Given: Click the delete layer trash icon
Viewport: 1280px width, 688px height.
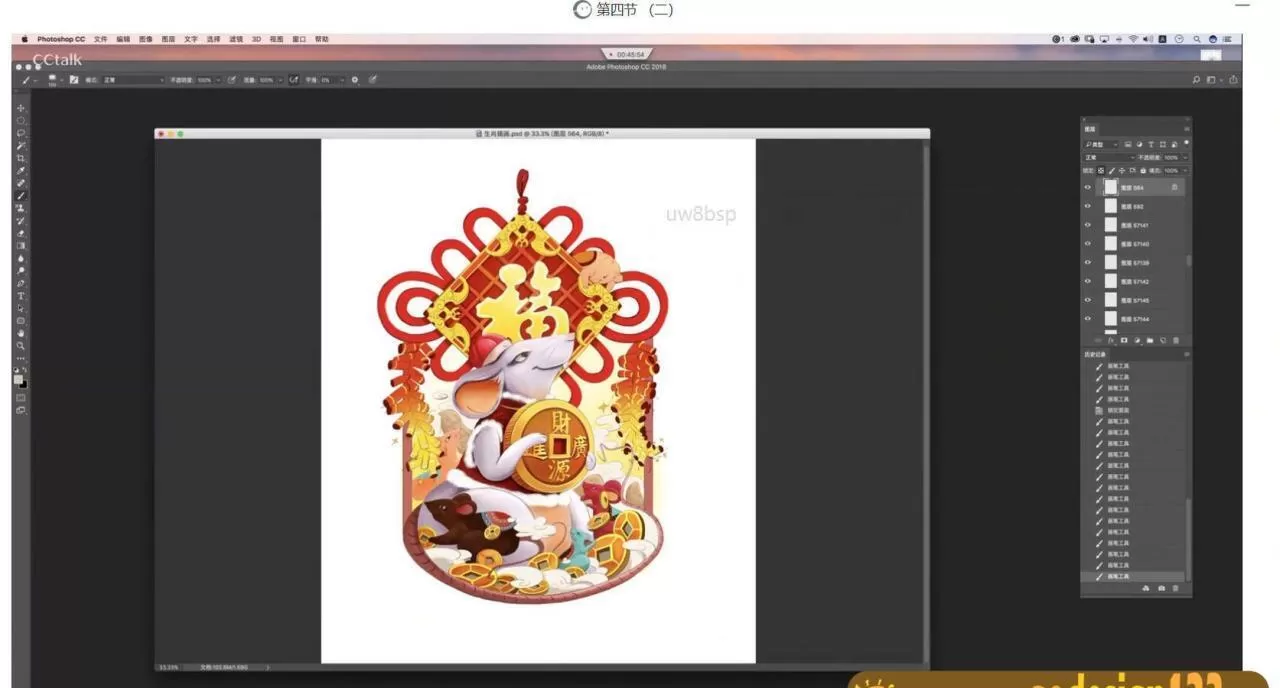Looking at the screenshot, I should 1176,340.
